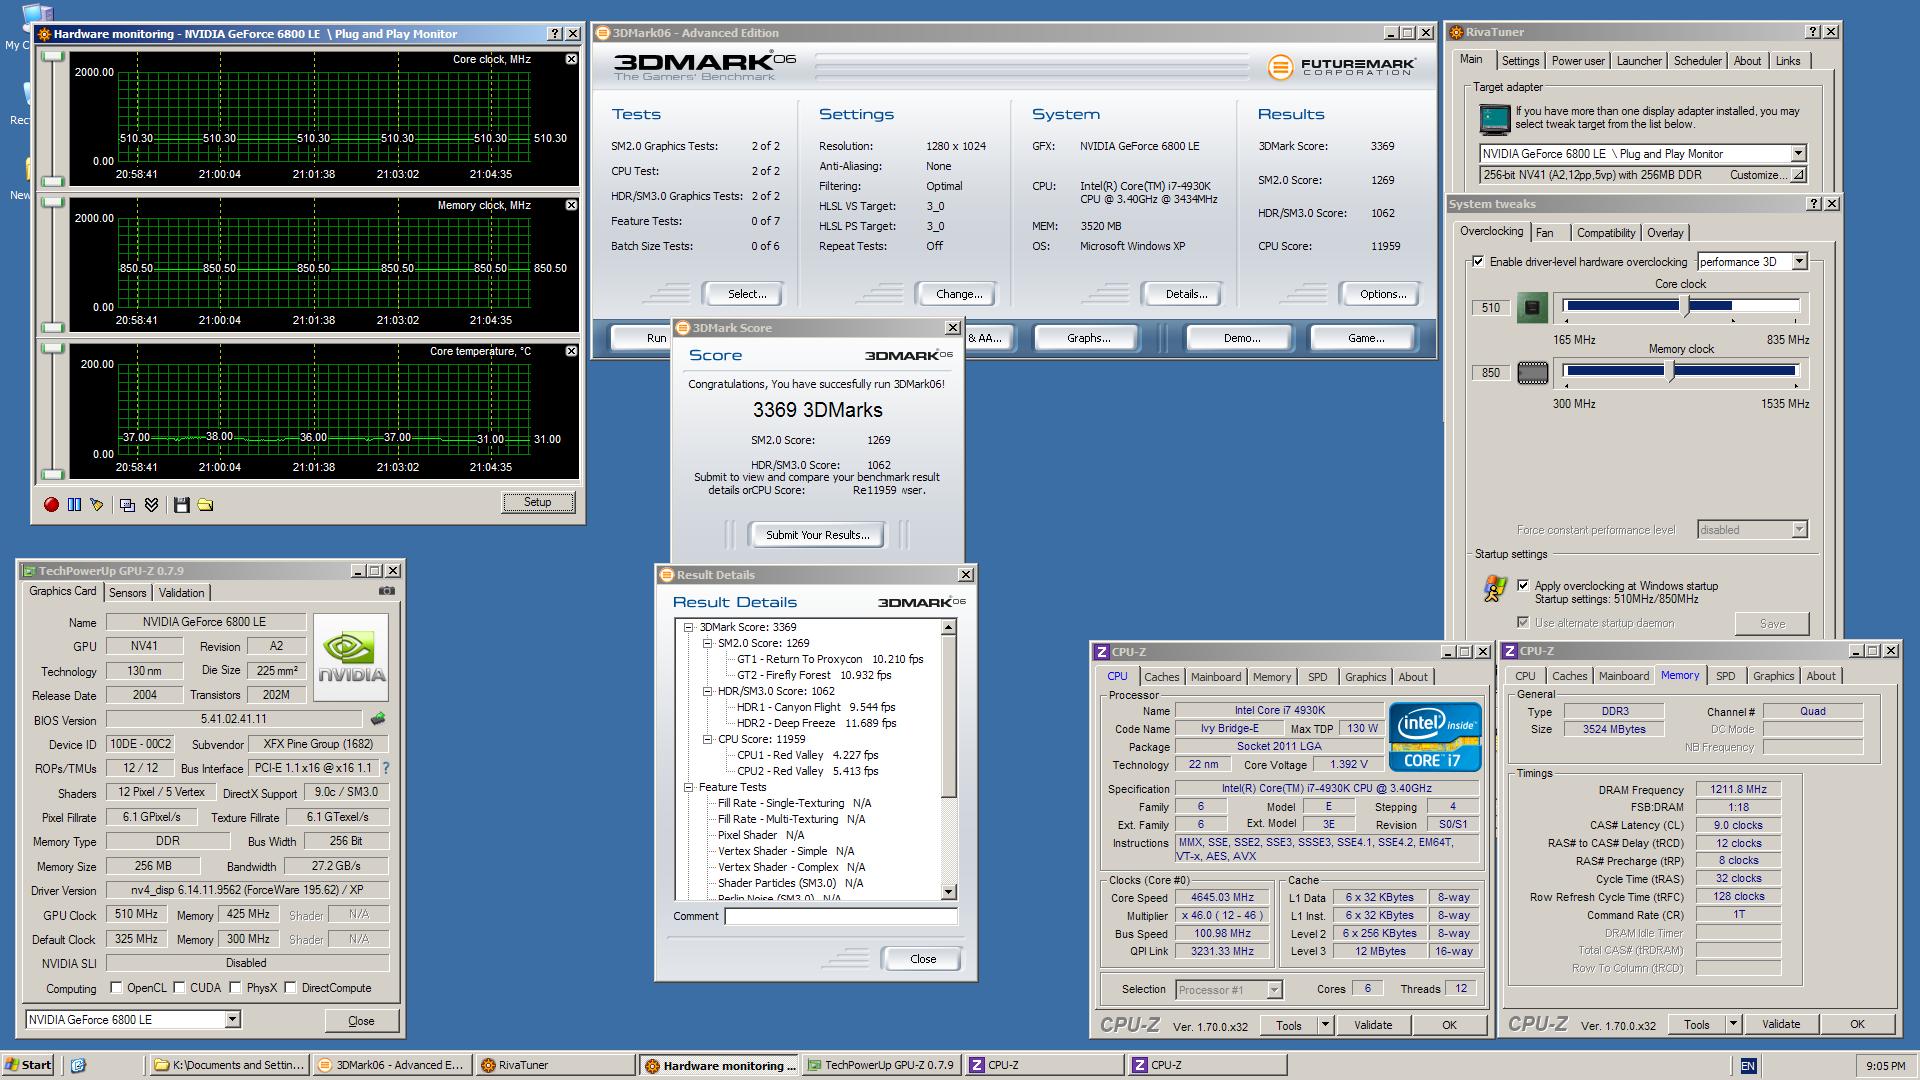Switch to the Overlay tab in System tweaks
The width and height of the screenshot is (1920, 1080).
(1665, 233)
